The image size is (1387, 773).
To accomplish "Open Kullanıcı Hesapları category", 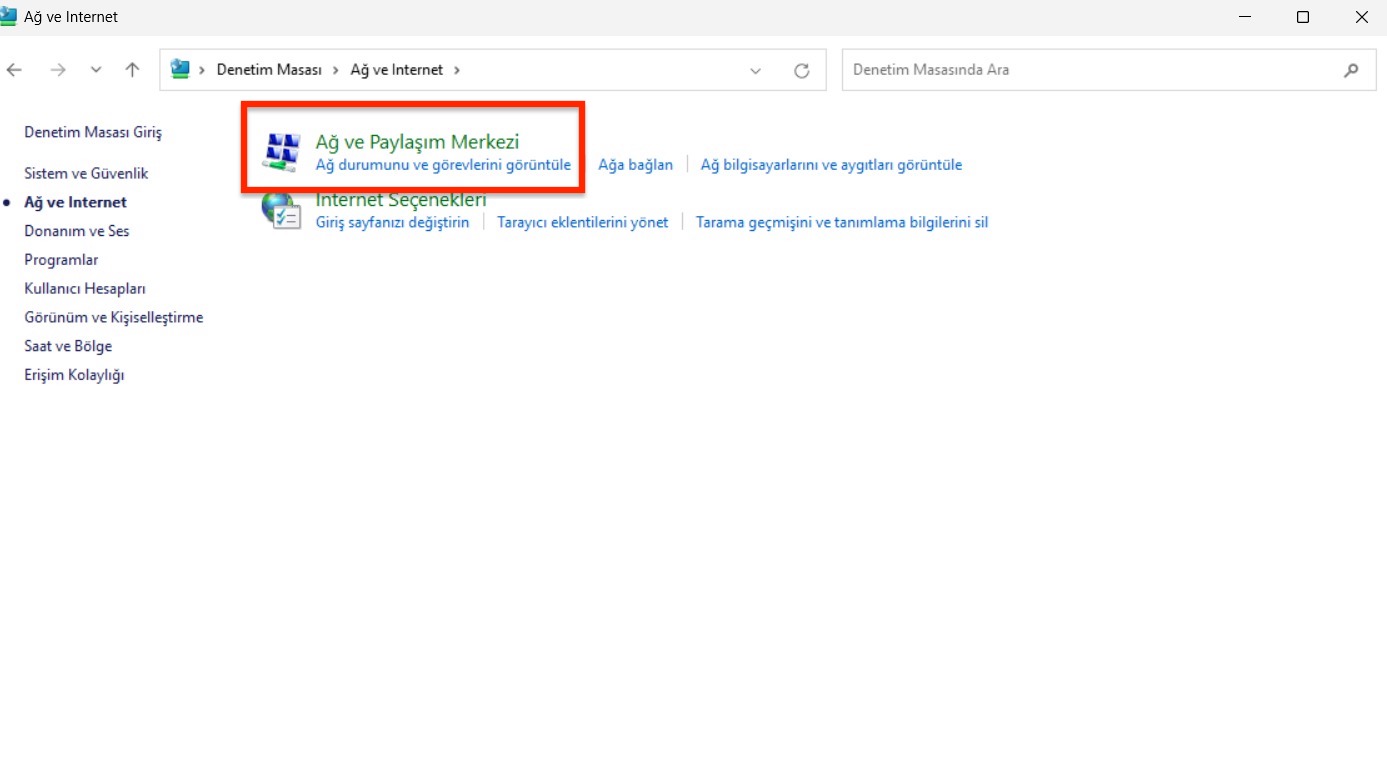I will [85, 289].
